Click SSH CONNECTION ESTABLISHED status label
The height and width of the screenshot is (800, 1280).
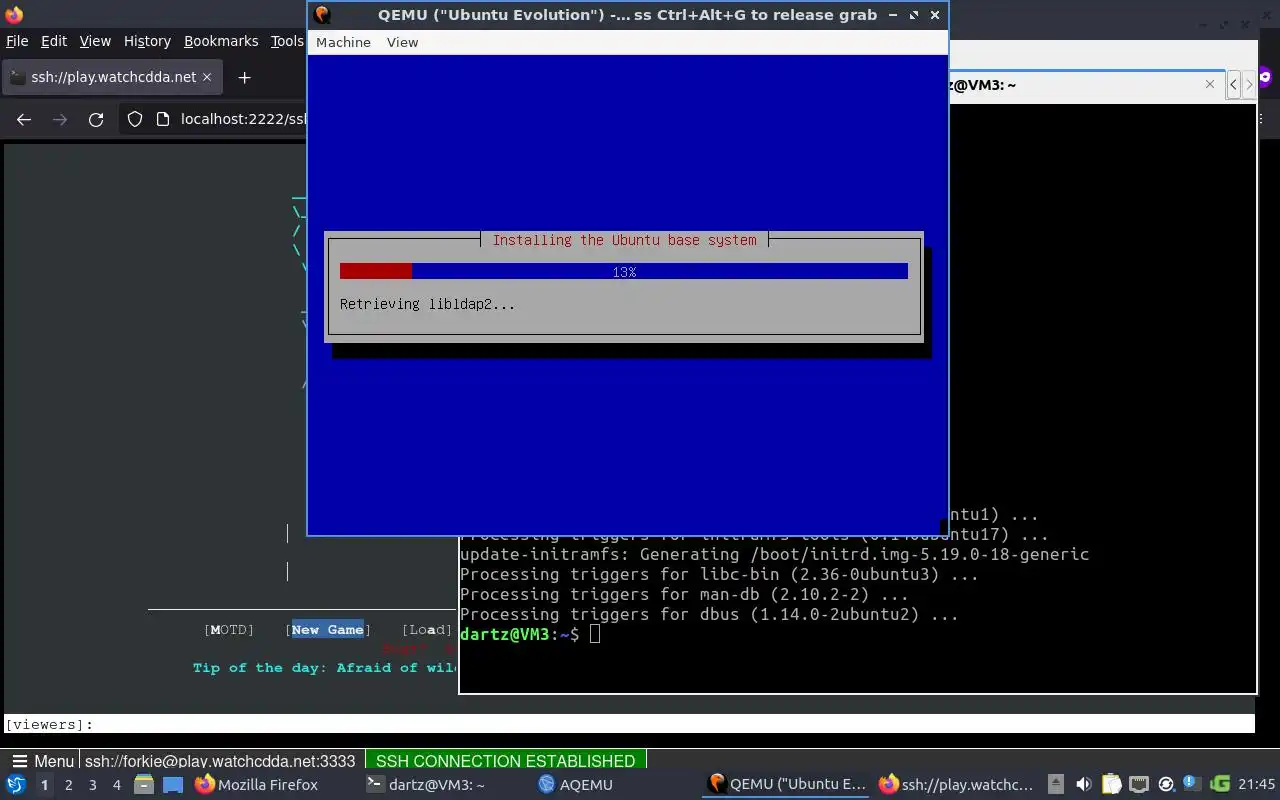point(505,761)
